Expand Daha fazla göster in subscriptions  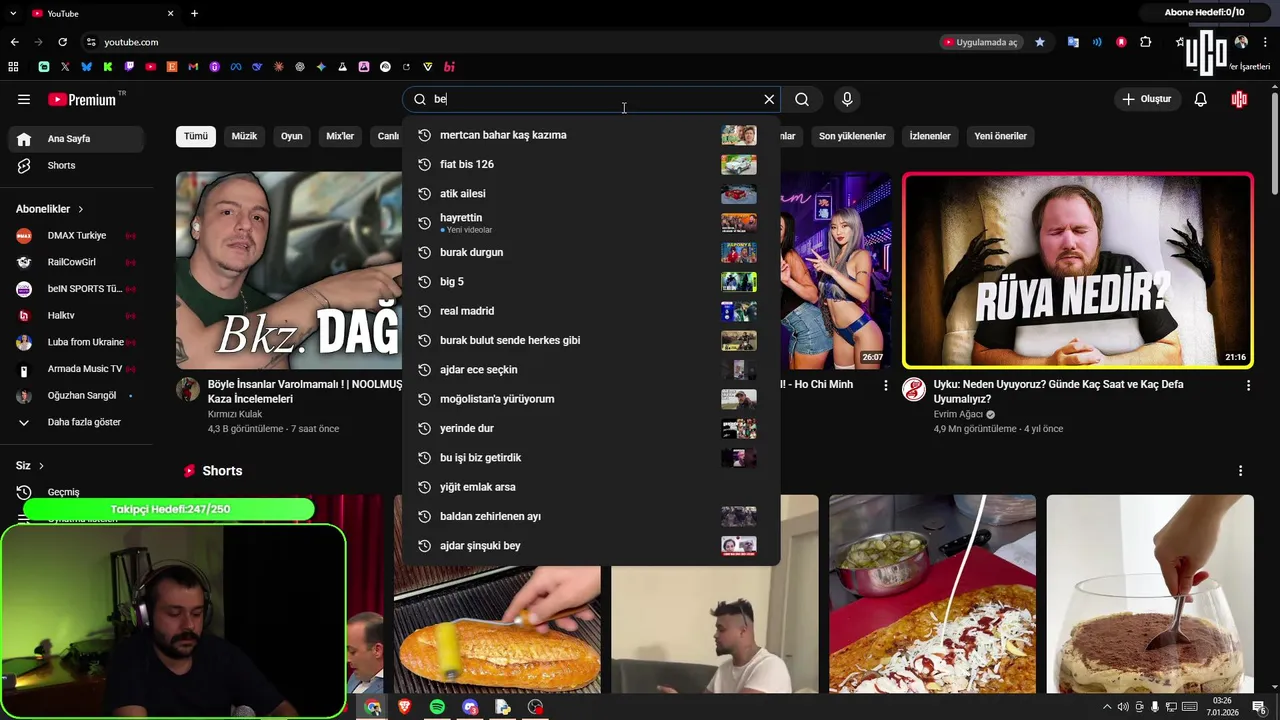(76, 422)
